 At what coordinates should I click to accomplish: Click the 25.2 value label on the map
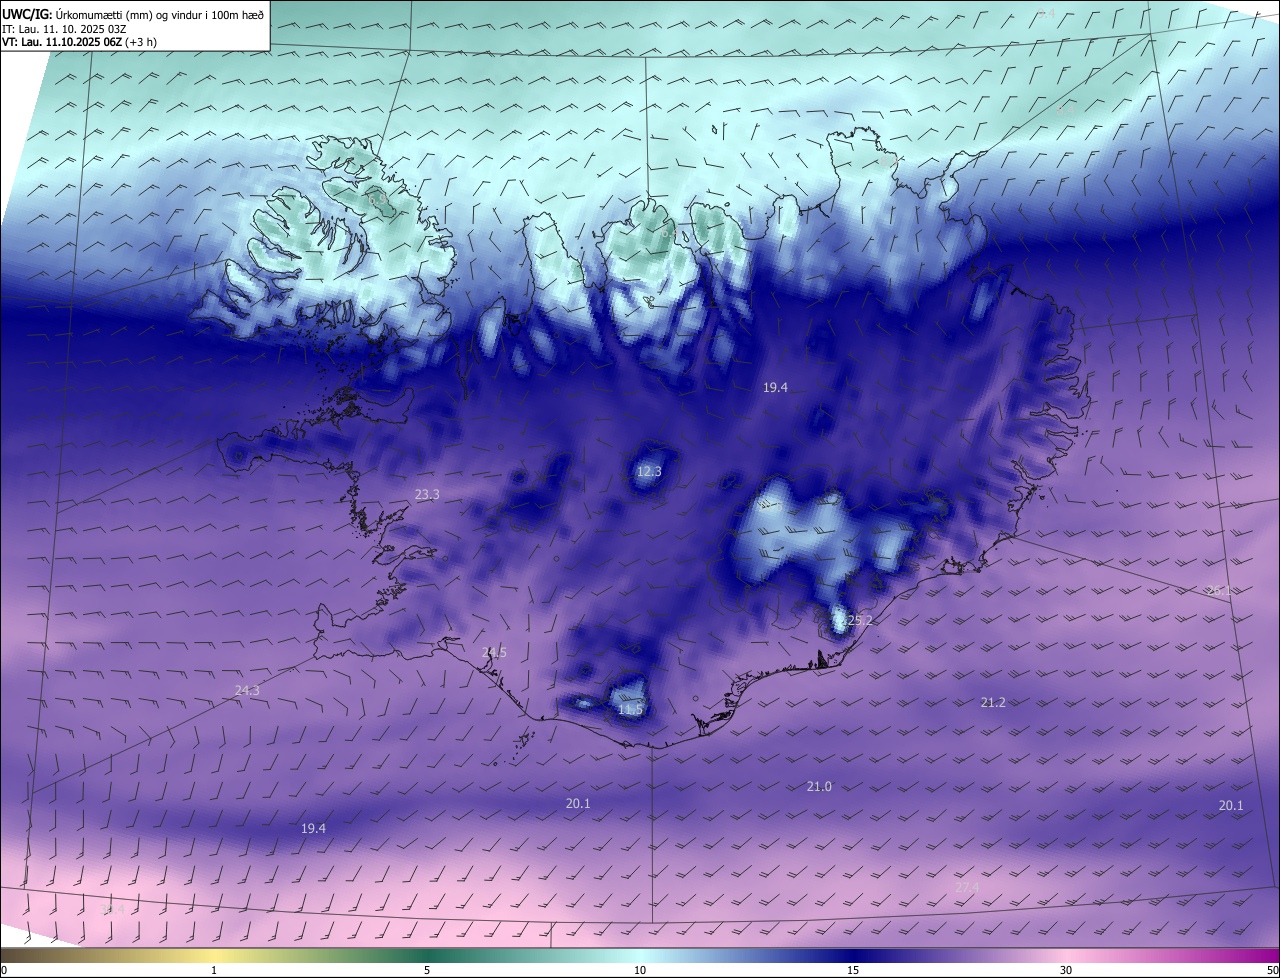click(x=859, y=620)
